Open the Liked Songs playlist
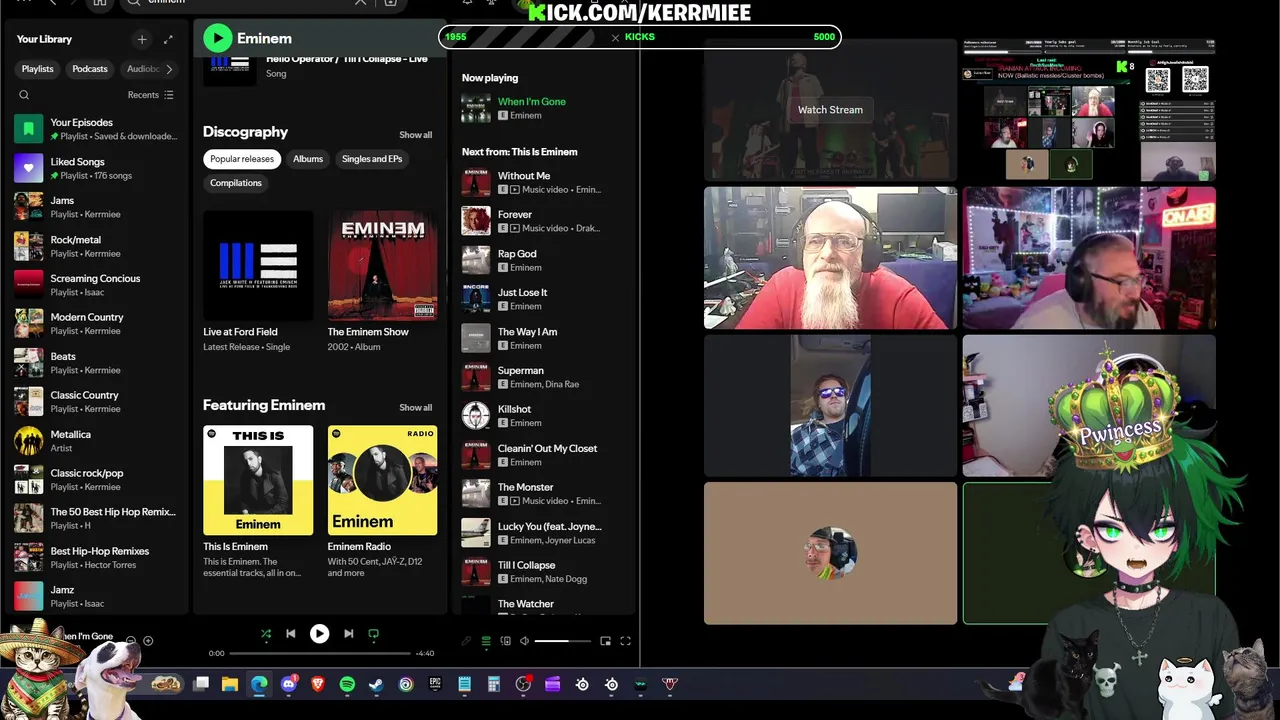 click(97, 168)
